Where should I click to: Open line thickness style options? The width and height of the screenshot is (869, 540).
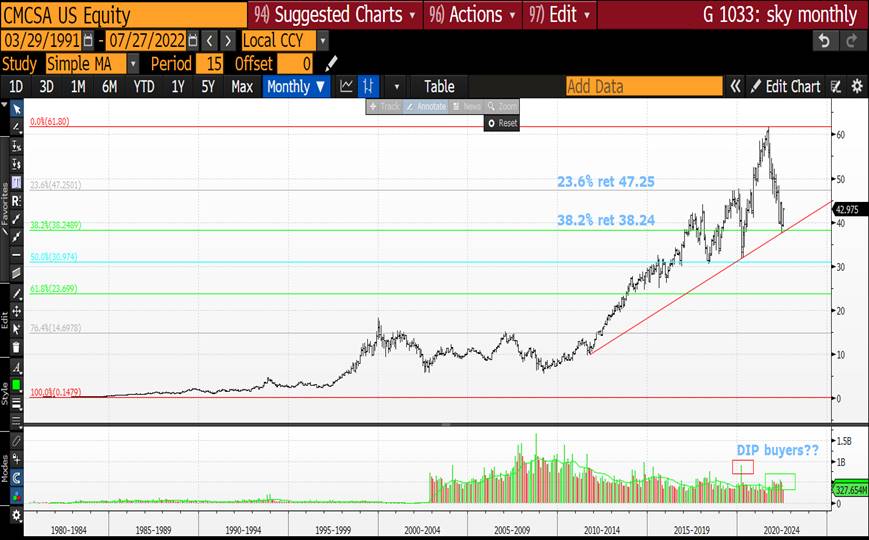coord(17,403)
